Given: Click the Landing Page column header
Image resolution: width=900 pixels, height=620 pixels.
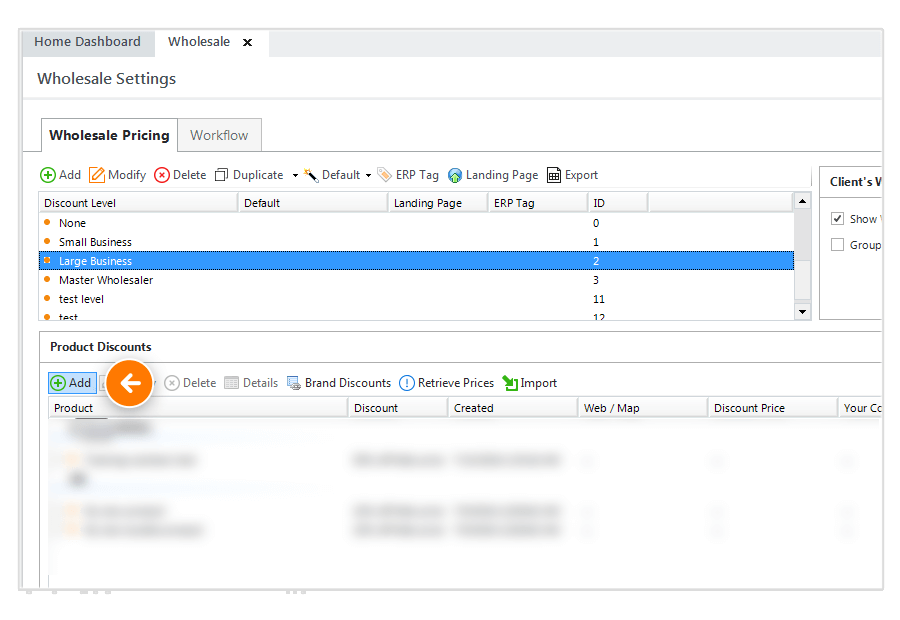Looking at the screenshot, I should coord(439,203).
